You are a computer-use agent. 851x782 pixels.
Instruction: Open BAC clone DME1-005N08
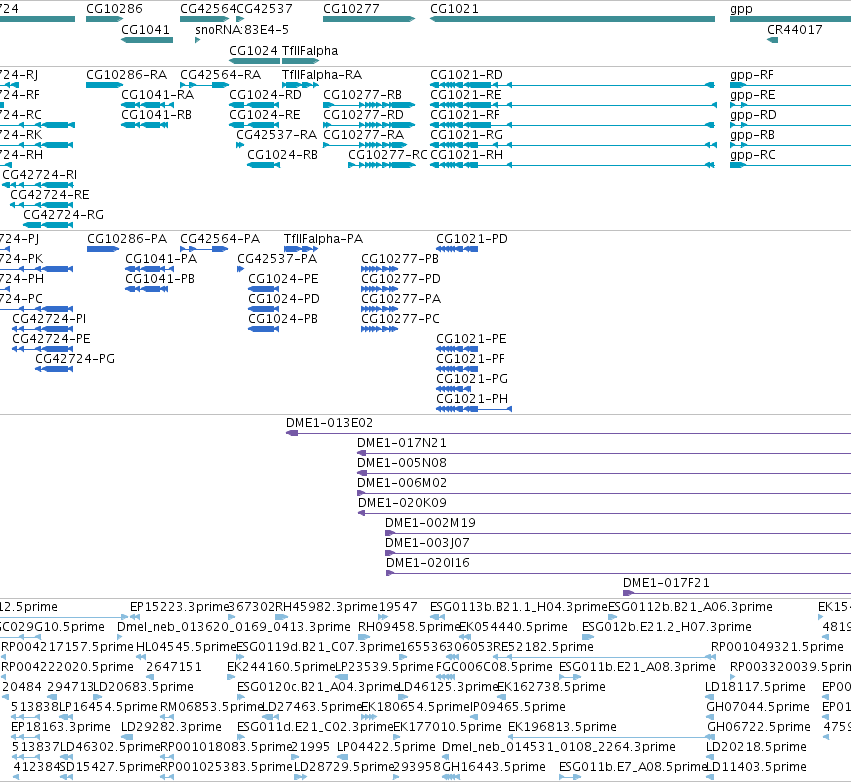402,463
